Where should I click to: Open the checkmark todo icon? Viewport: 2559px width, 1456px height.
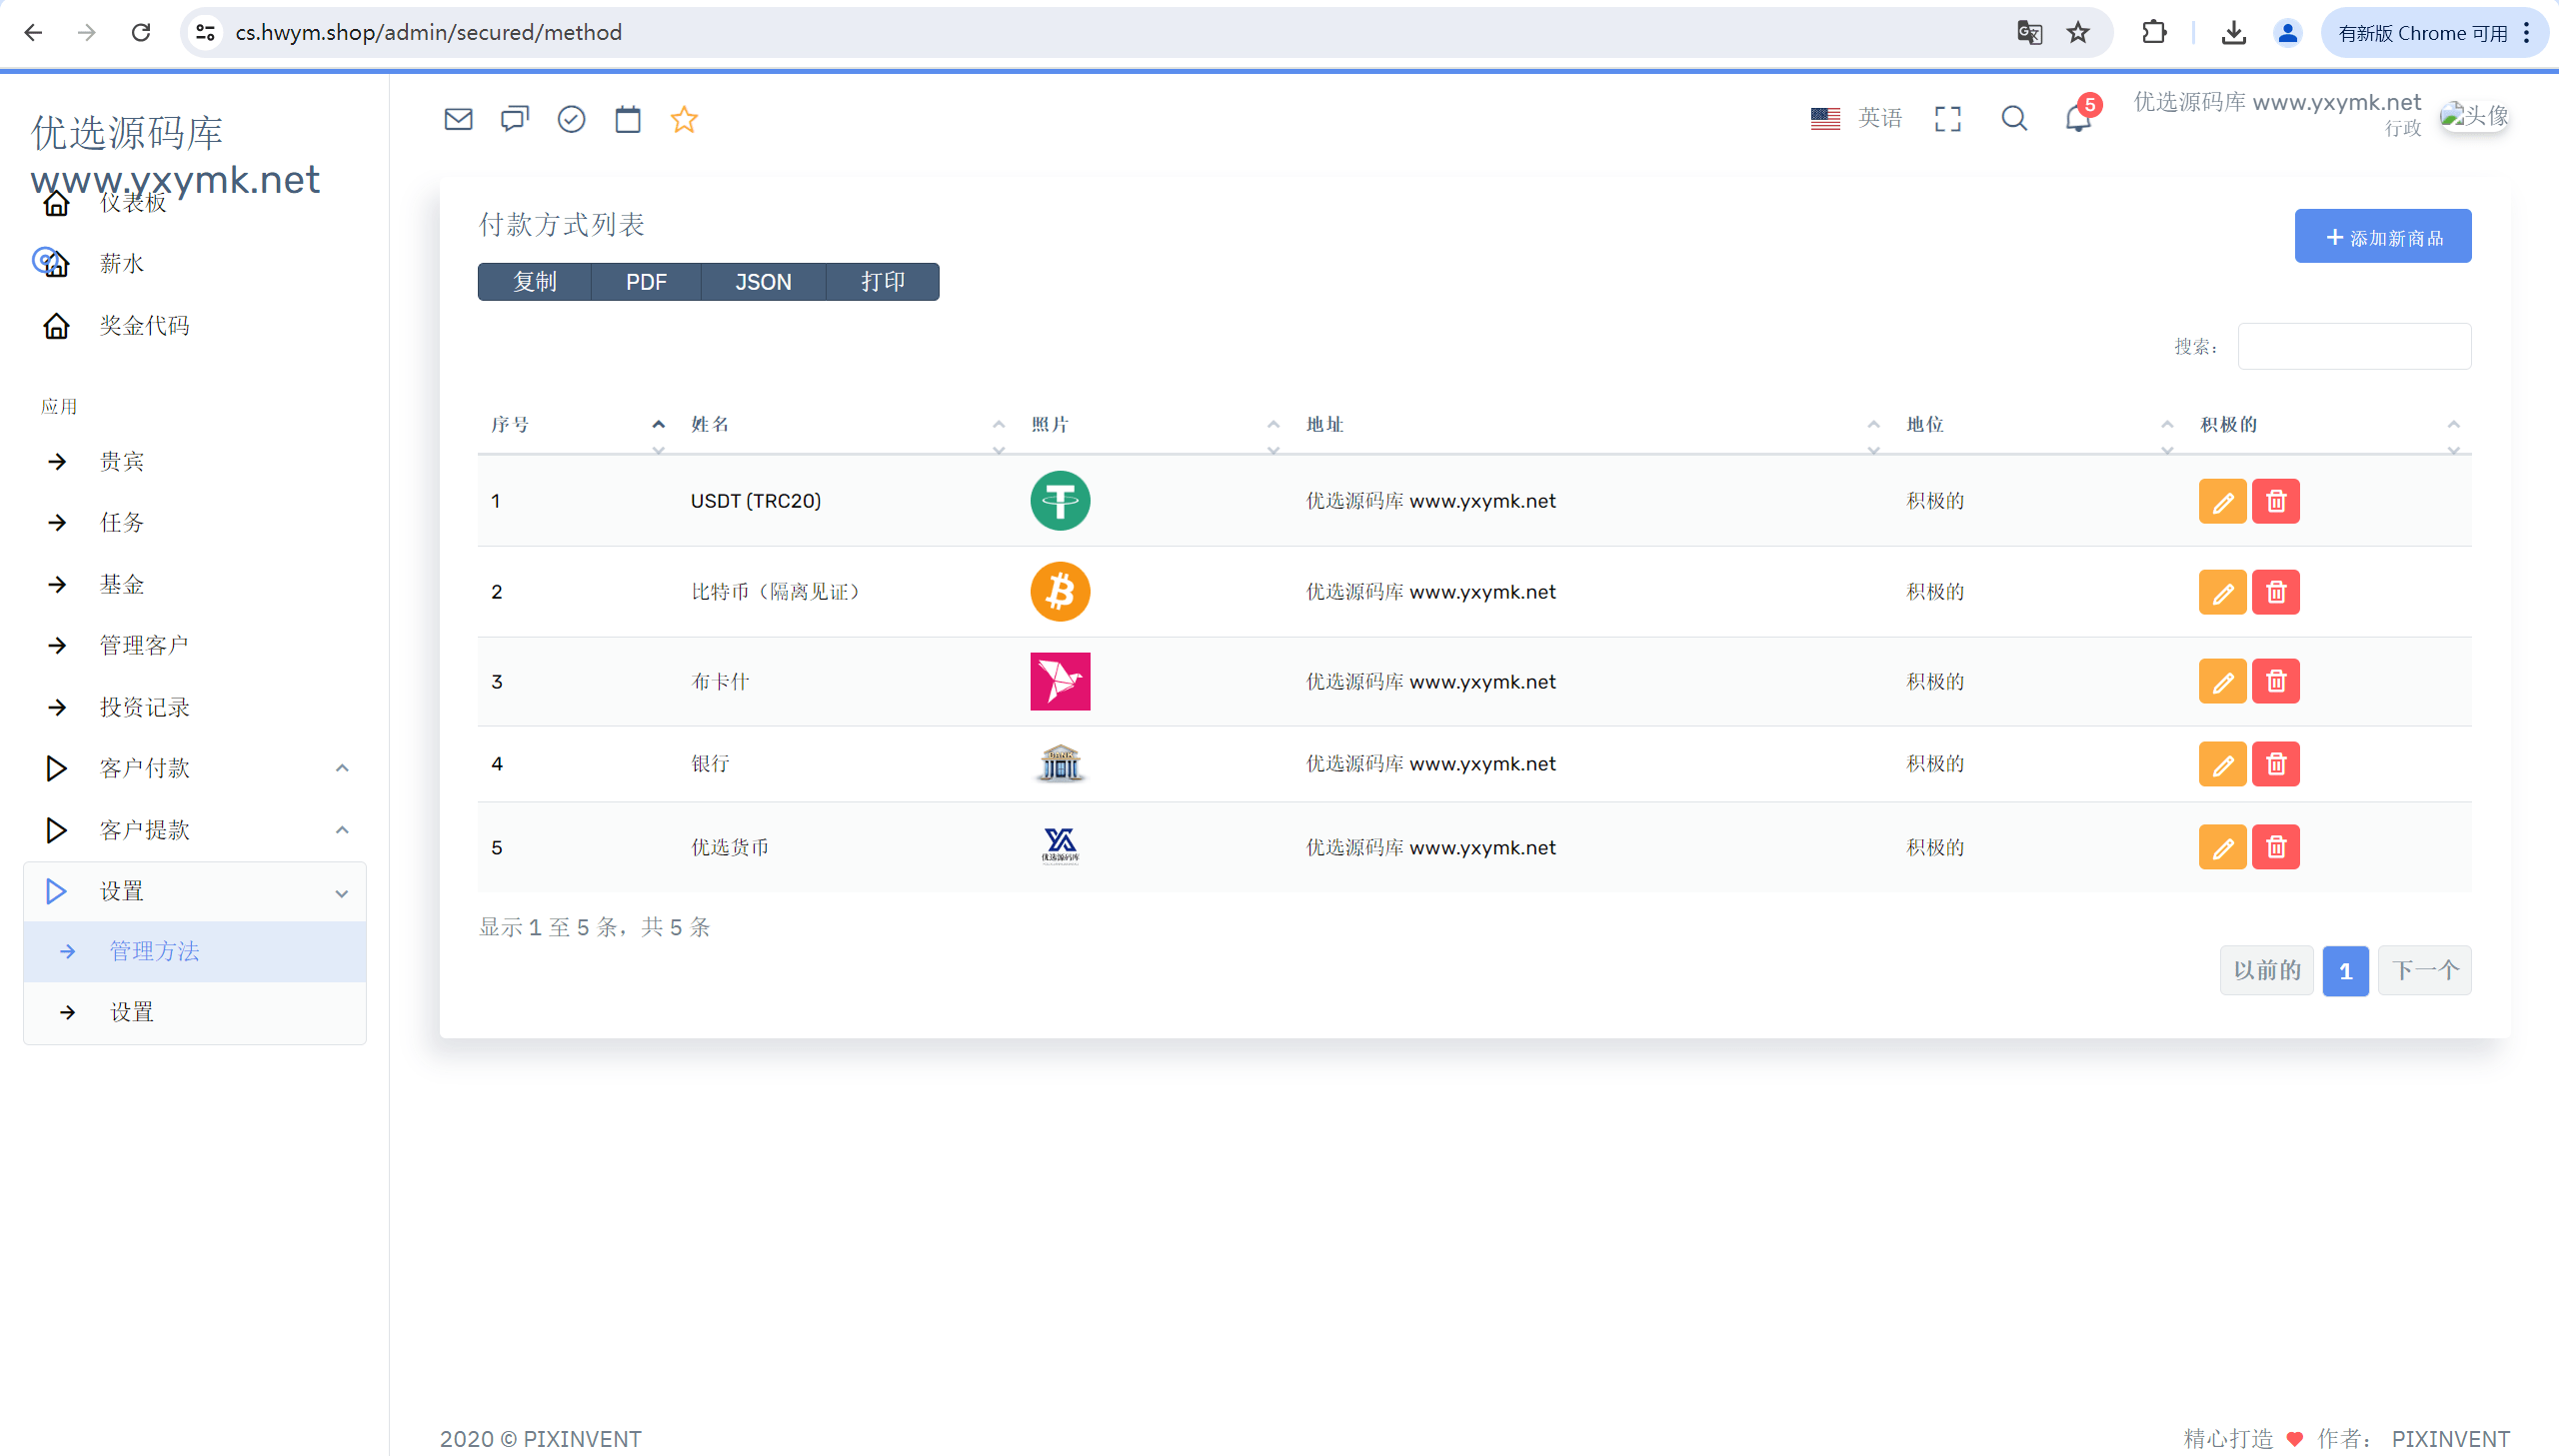(571, 119)
